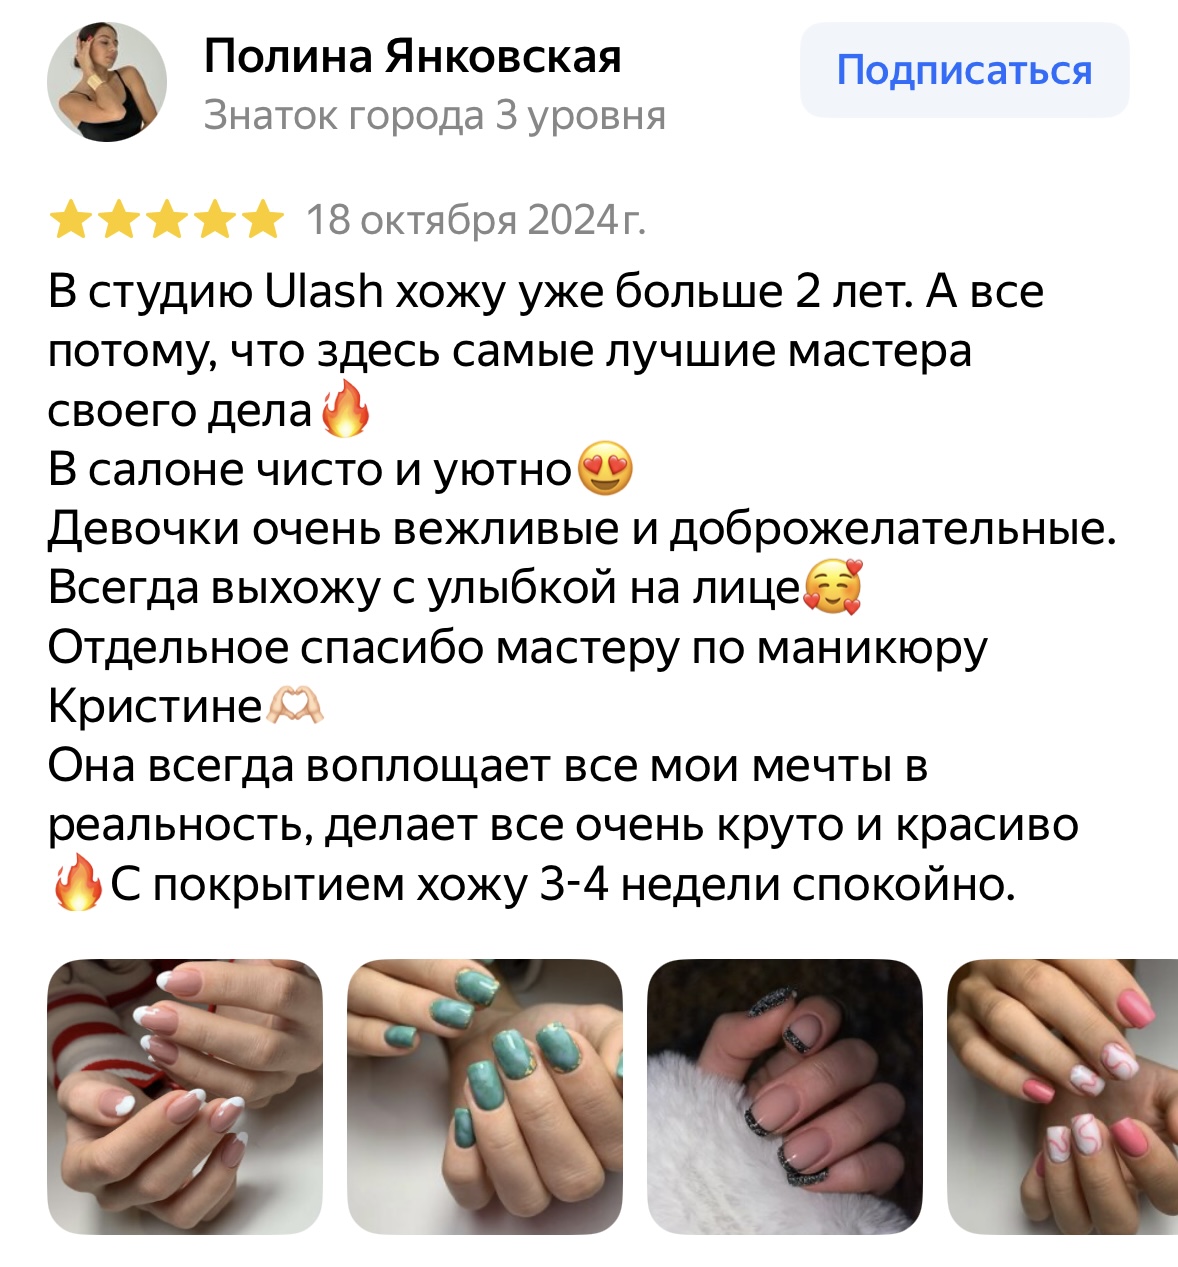This screenshot has width=1178, height=1267.
Task: Click the fourth rating star
Action: (214, 220)
